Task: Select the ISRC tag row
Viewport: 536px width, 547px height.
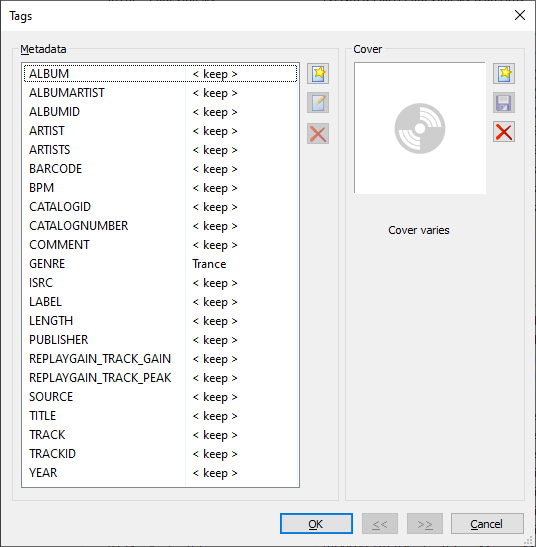Action: [x=161, y=283]
